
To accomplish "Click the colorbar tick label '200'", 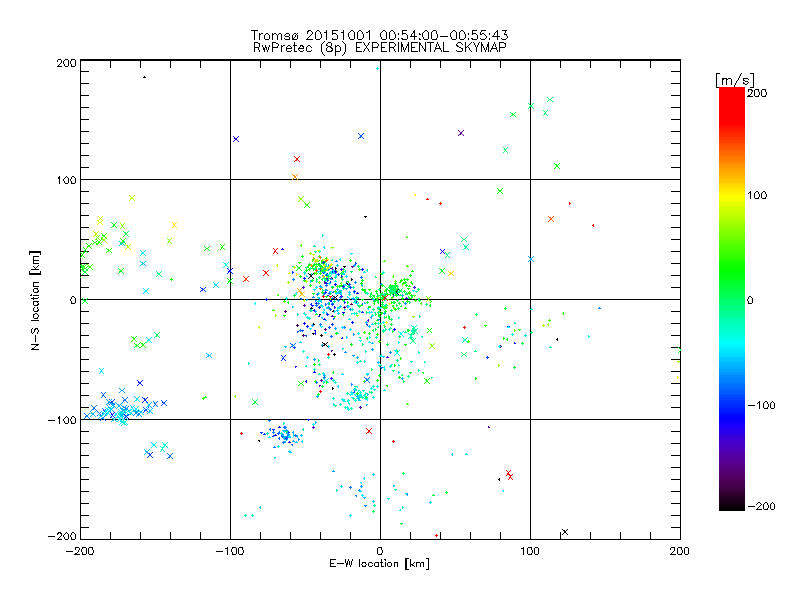I will tap(757, 93).
